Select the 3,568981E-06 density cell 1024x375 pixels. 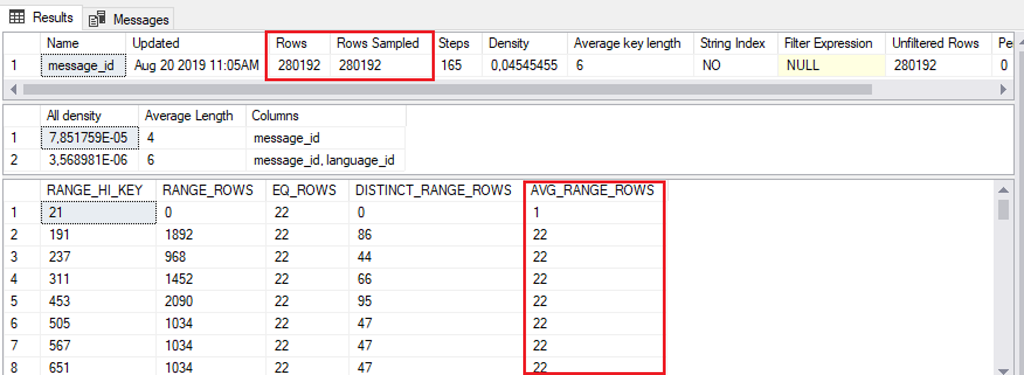pyautogui.click(x=89, y=159)
